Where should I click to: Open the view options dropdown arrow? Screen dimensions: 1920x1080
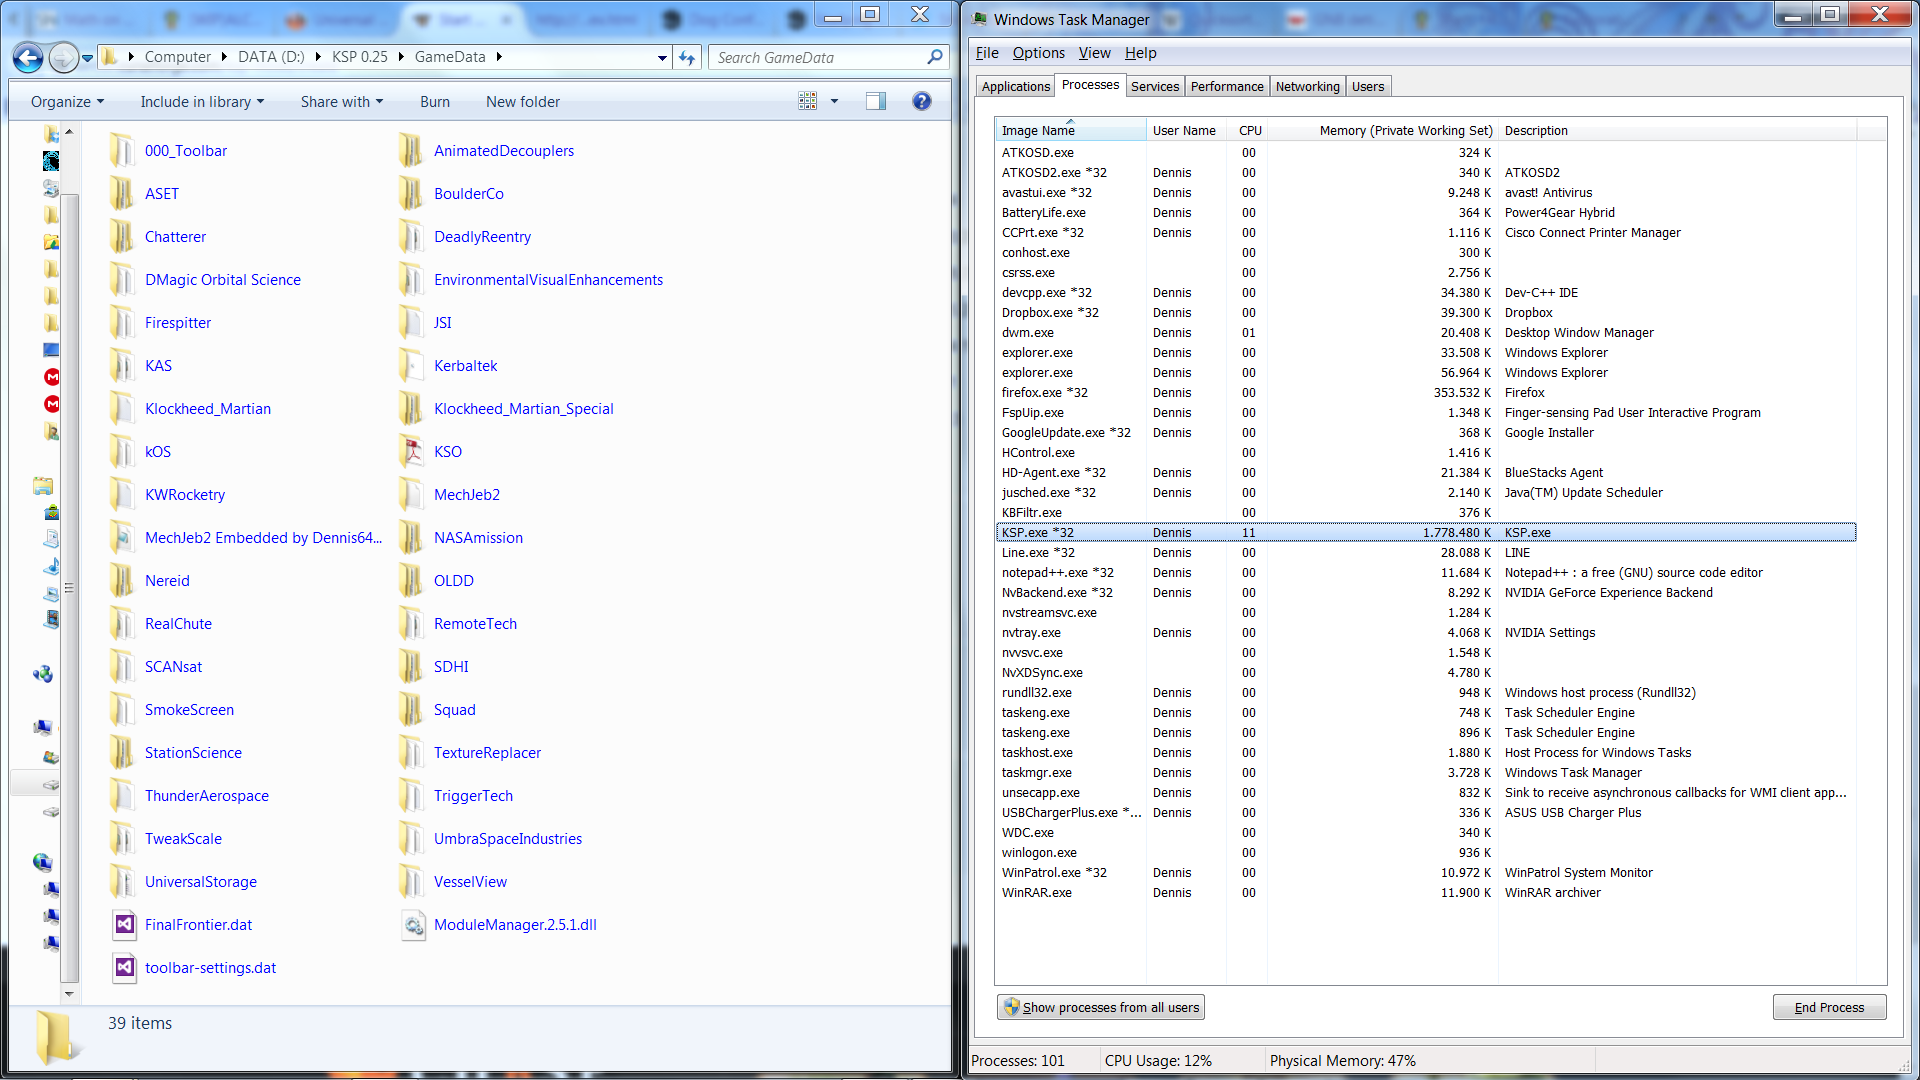click(x=834, y=101)
